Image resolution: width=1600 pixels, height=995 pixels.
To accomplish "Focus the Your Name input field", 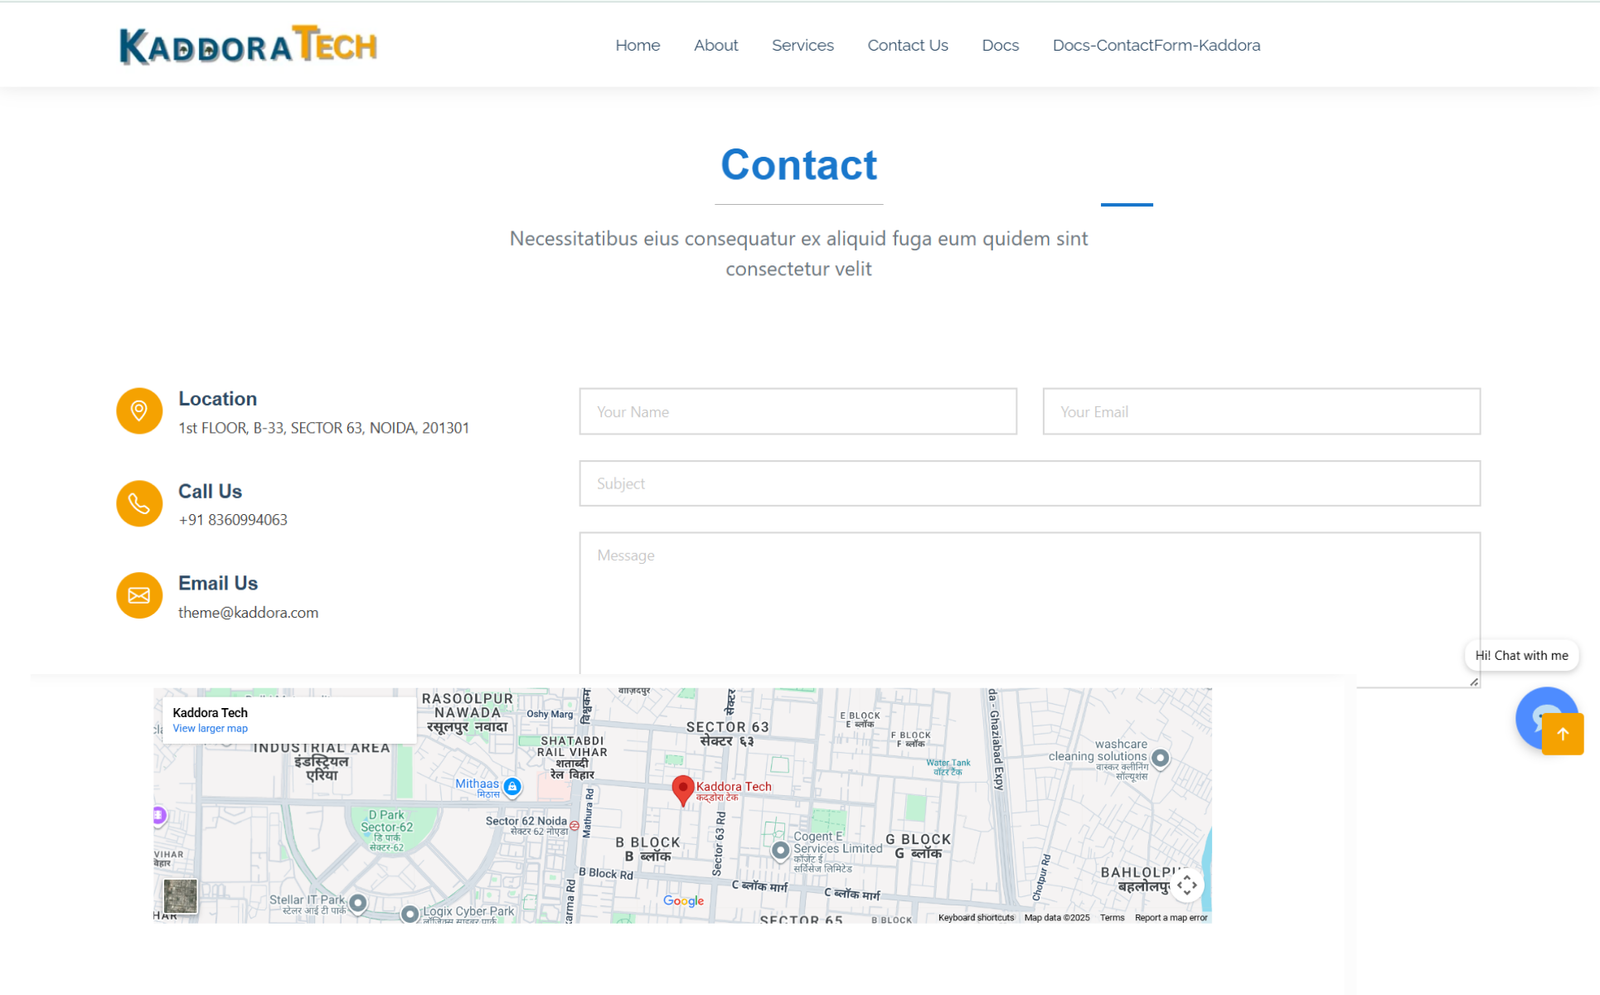I will click(797, 412).
